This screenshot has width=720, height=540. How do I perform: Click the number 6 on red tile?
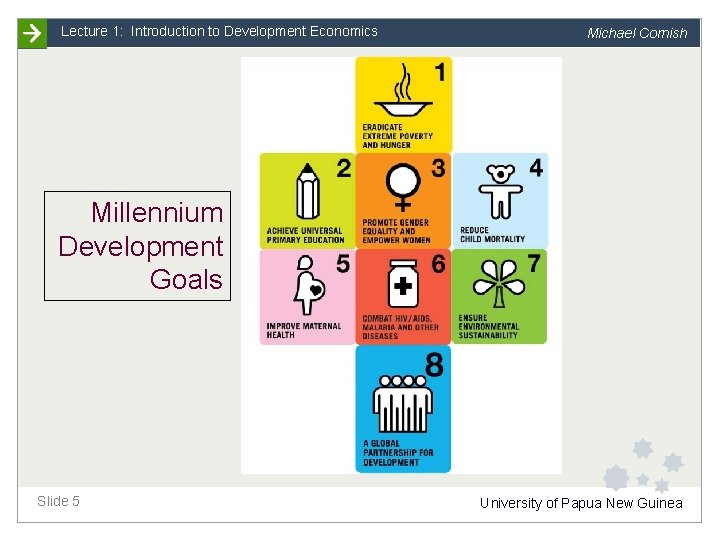point(439,264)
